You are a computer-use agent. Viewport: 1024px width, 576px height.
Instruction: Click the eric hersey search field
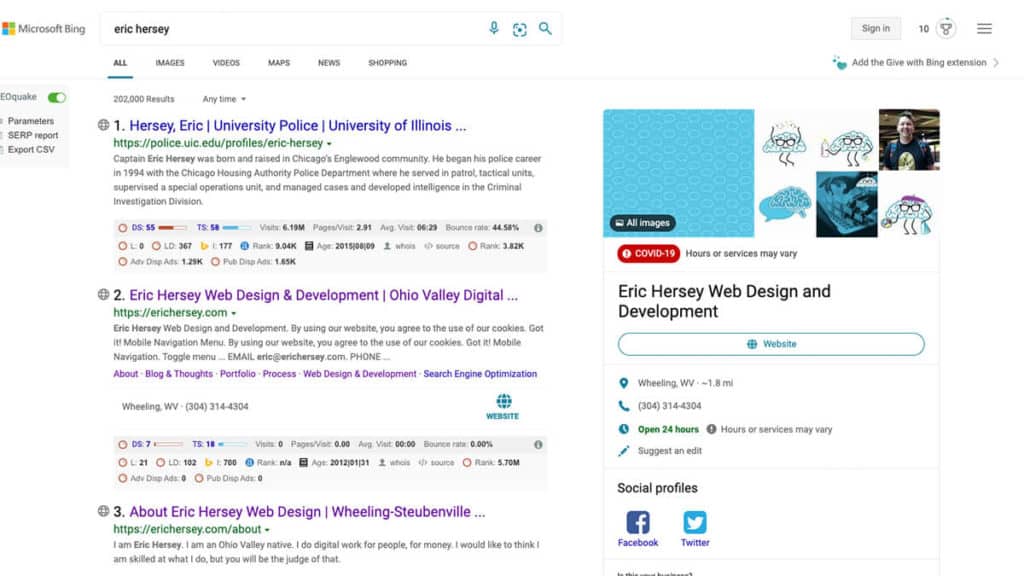300,29
